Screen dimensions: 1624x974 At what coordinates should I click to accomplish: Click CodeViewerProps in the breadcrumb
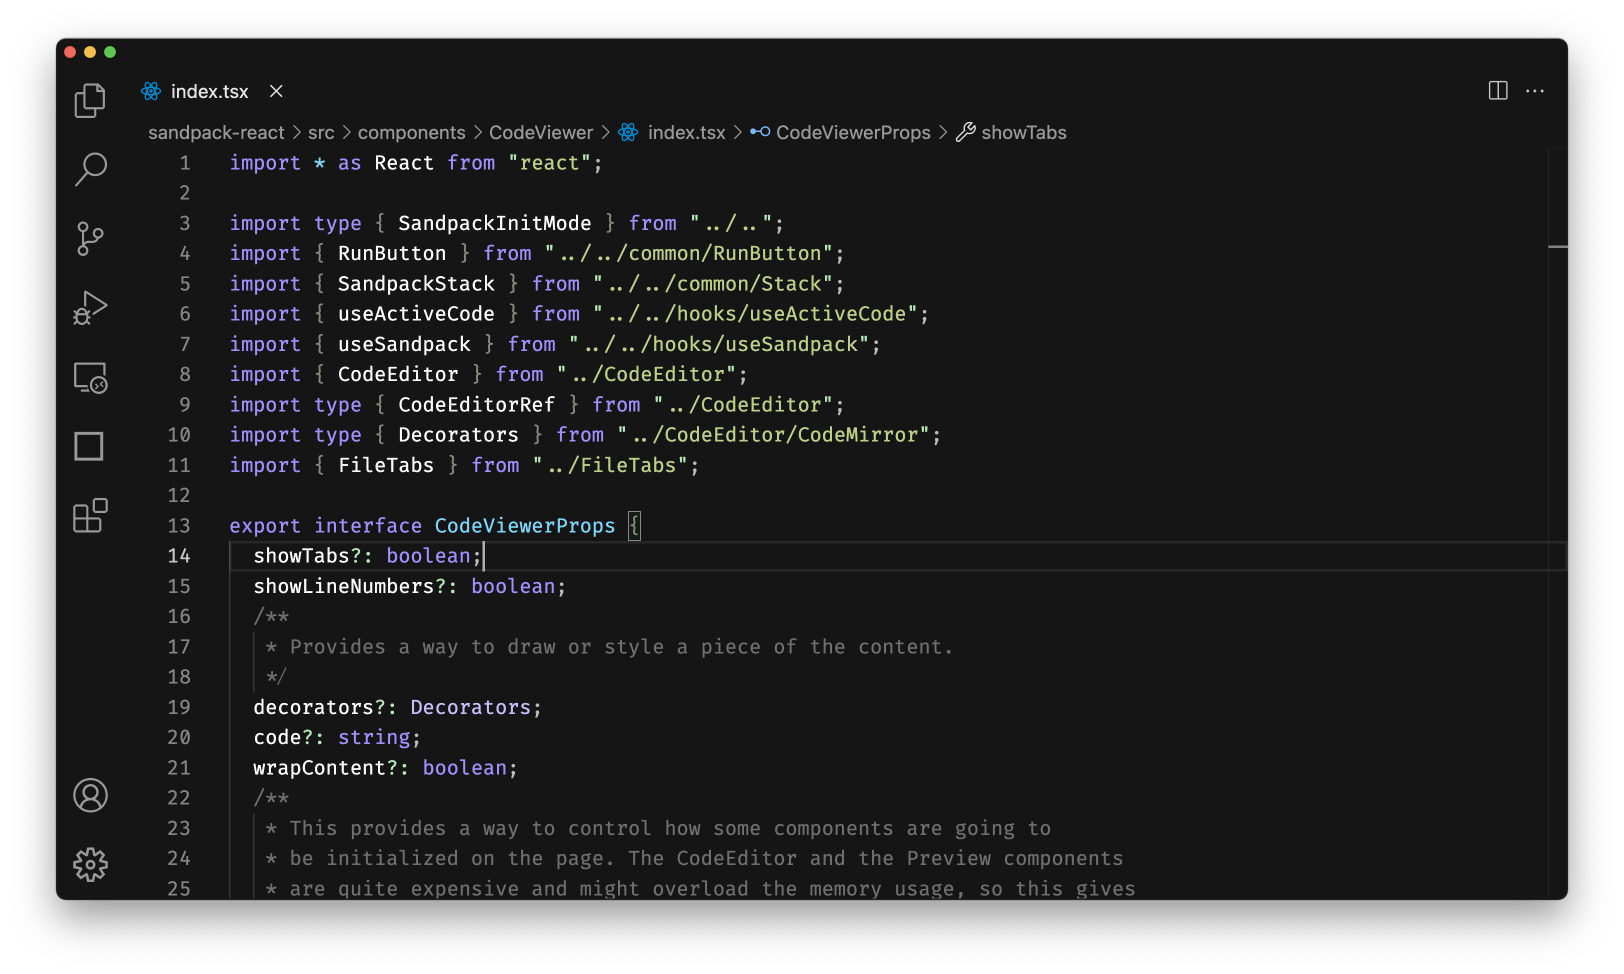[853, 133]
